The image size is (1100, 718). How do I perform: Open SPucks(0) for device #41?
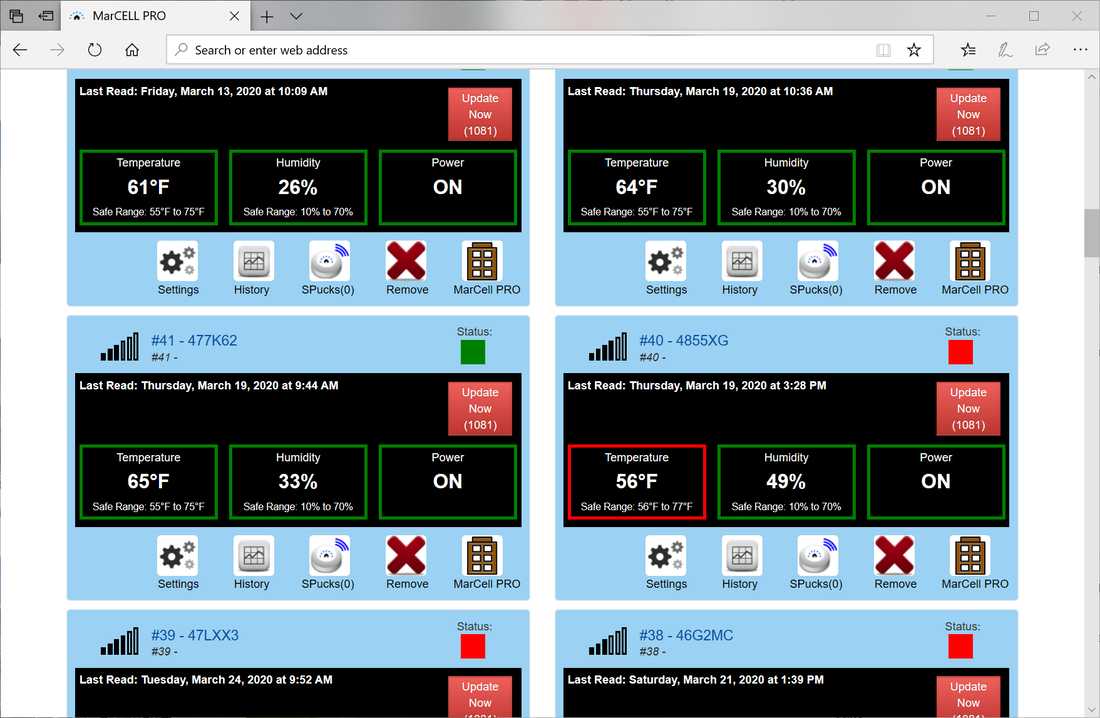(328, 563)
